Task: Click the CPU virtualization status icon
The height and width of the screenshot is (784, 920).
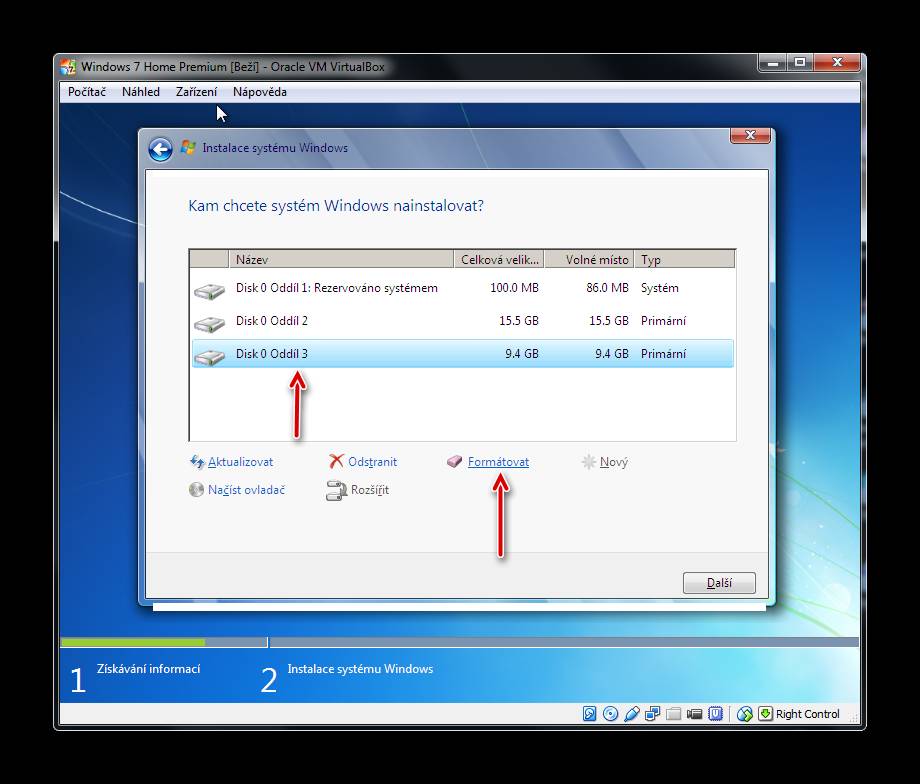Action: tap(715, 714)
